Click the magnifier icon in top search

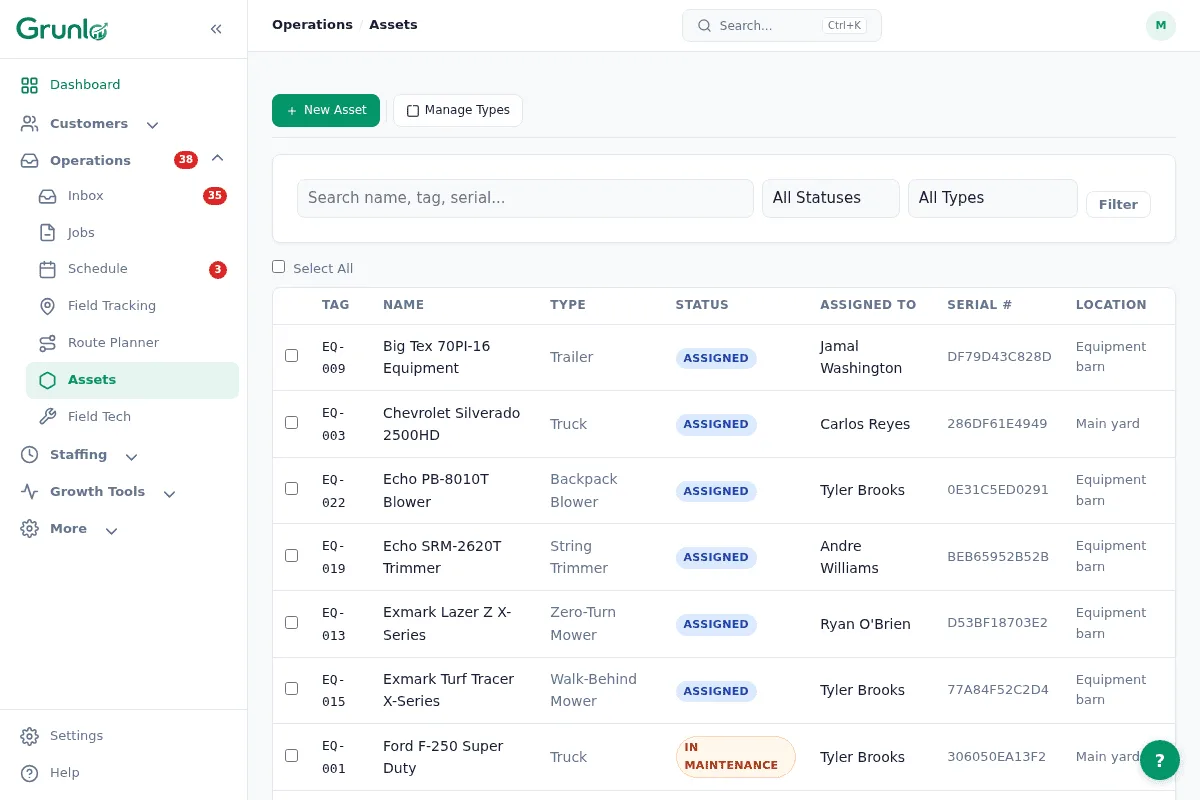click(704, 26)
